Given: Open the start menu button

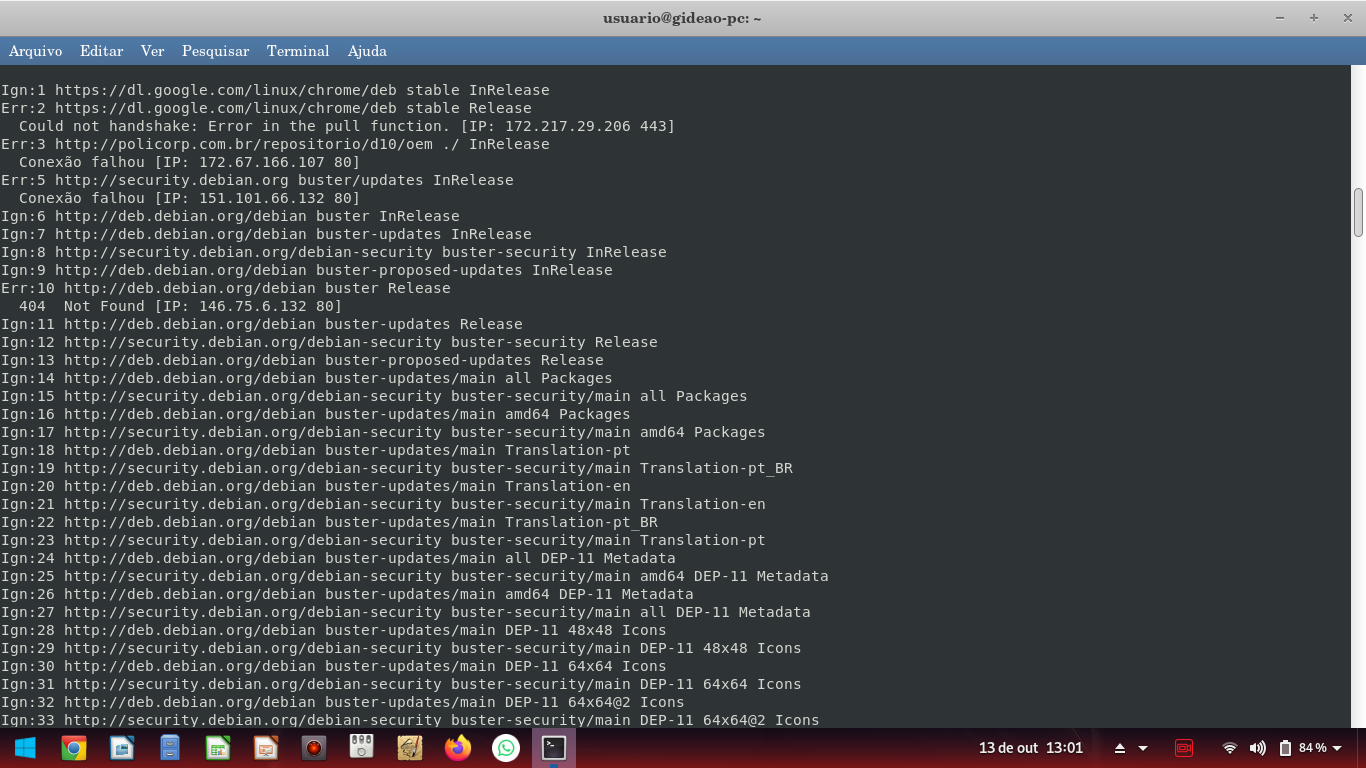Looking at the screenshot, I should (25, 748).
